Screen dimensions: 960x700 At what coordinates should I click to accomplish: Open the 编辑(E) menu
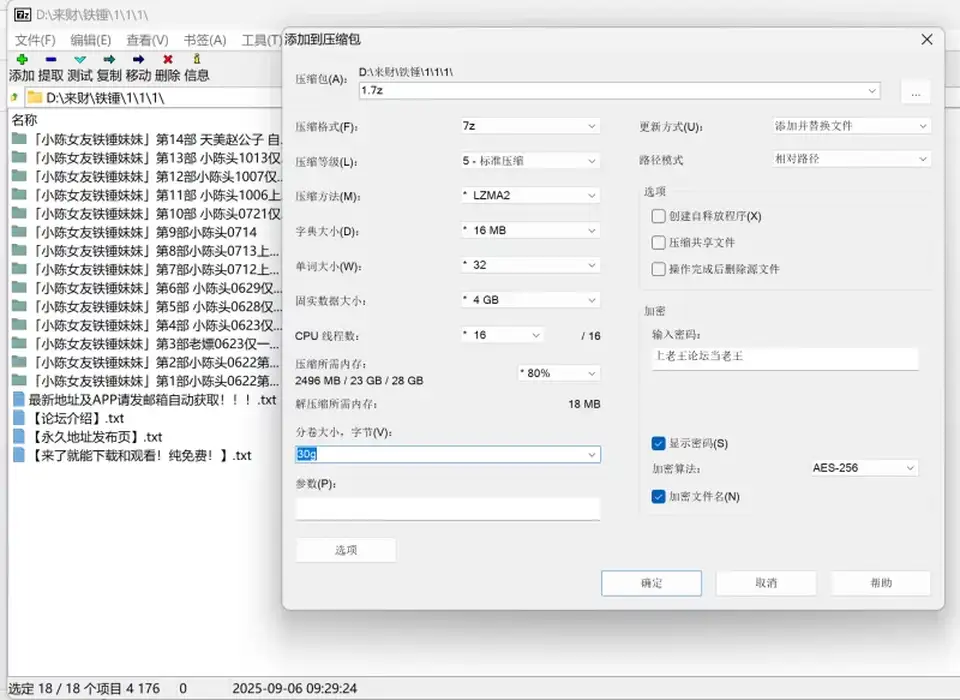(91, 40)
